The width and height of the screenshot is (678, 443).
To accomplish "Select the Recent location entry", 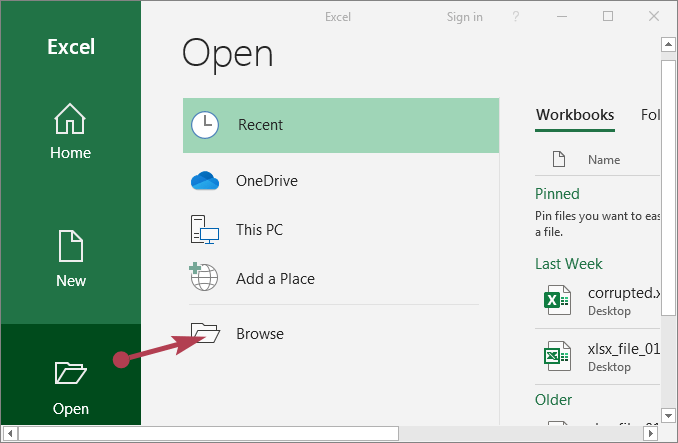I will click(341, 125).
